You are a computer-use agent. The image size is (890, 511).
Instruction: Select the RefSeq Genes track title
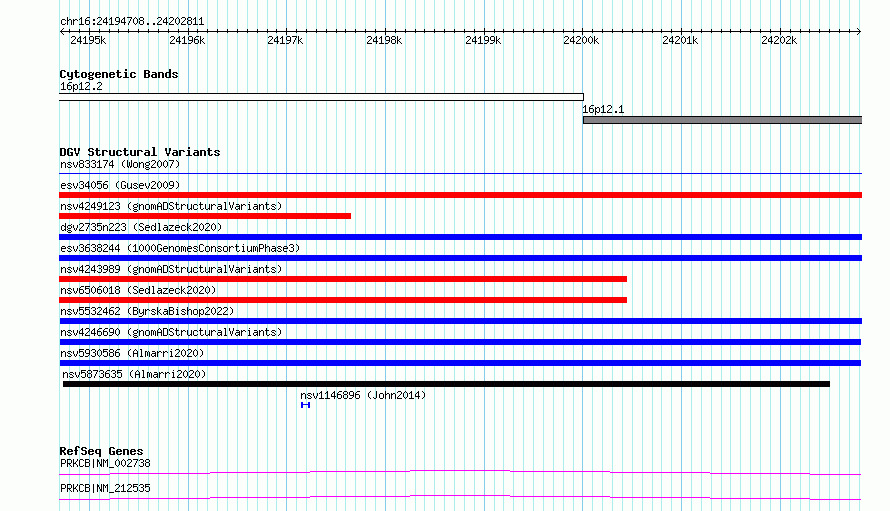[x=101, y=451]
